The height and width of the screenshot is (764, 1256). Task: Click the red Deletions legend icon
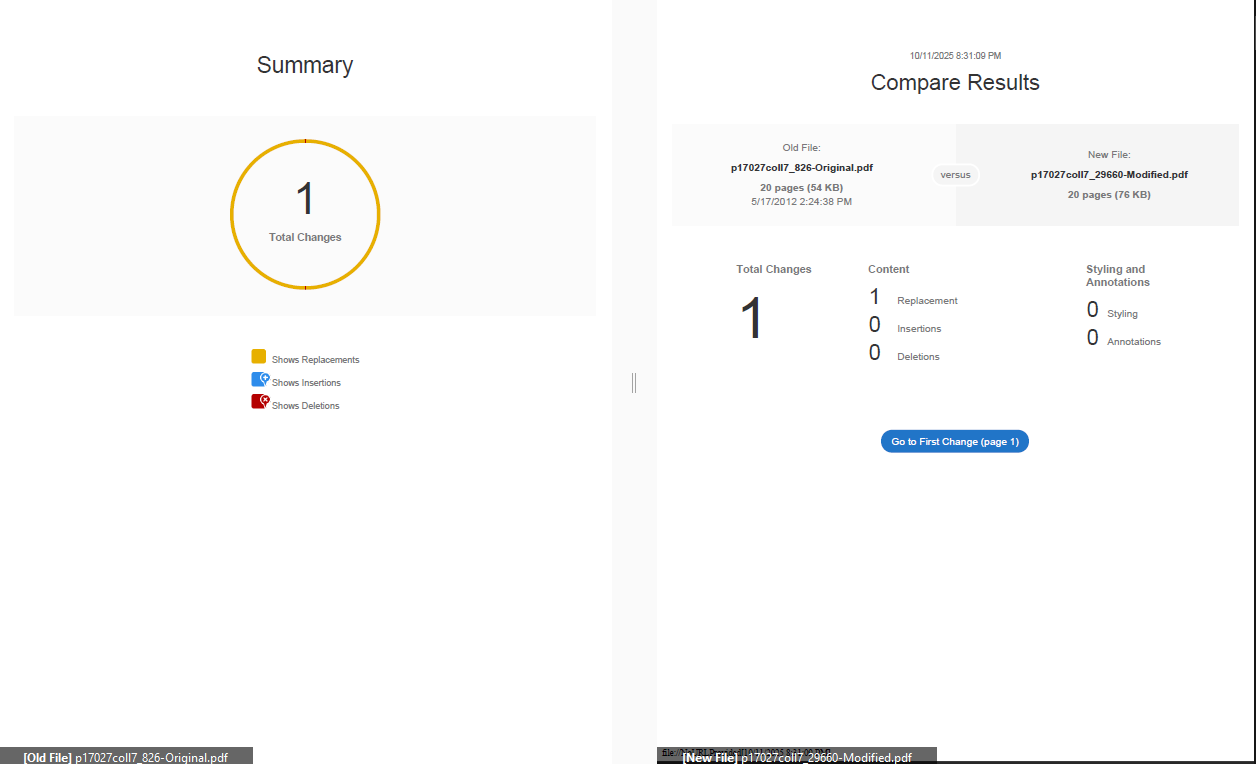point(259,402)
